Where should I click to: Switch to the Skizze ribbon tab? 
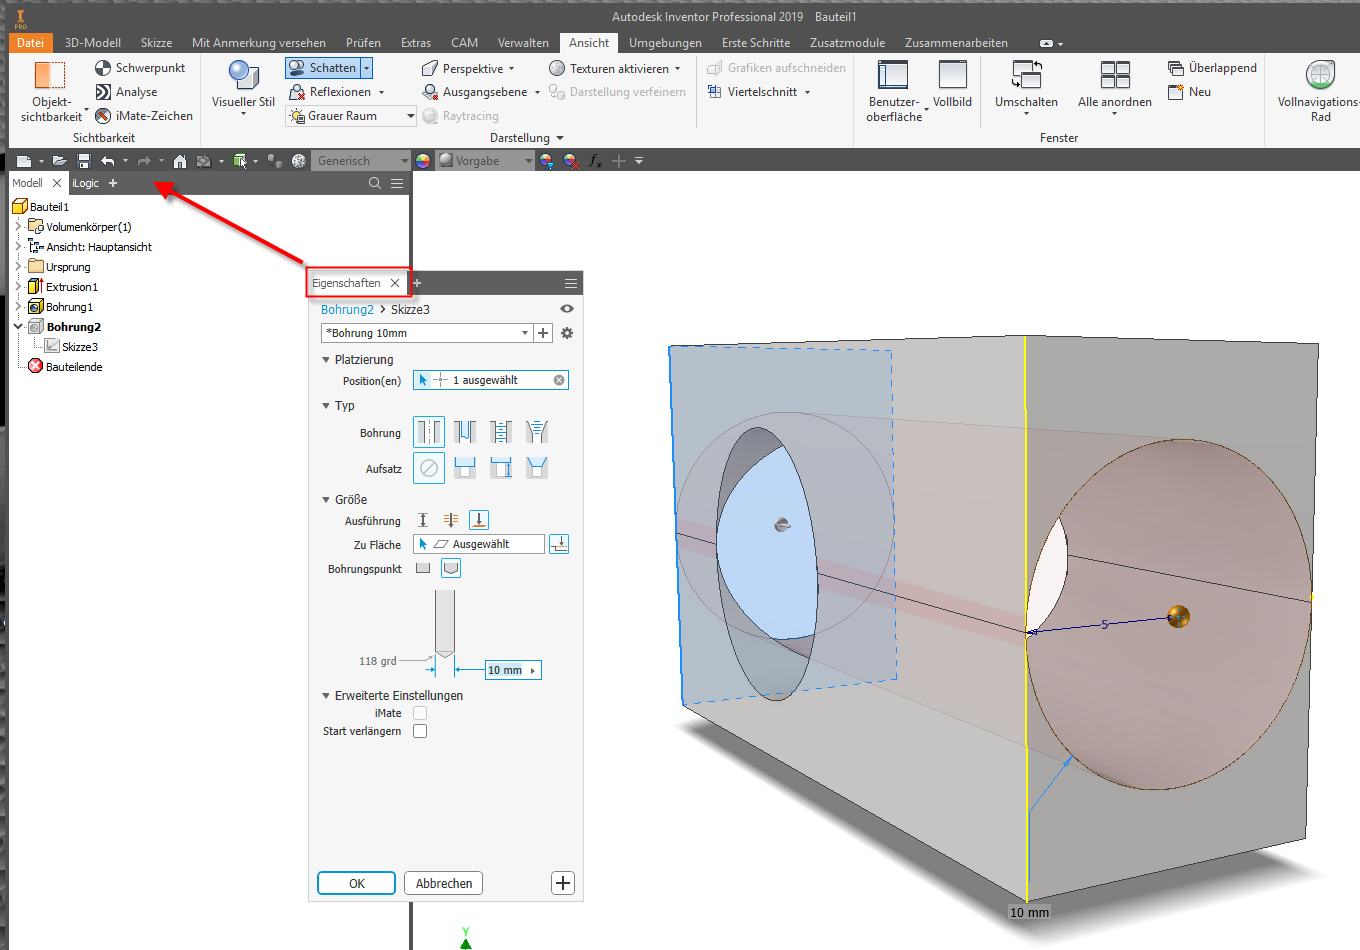tap(156, 43)
